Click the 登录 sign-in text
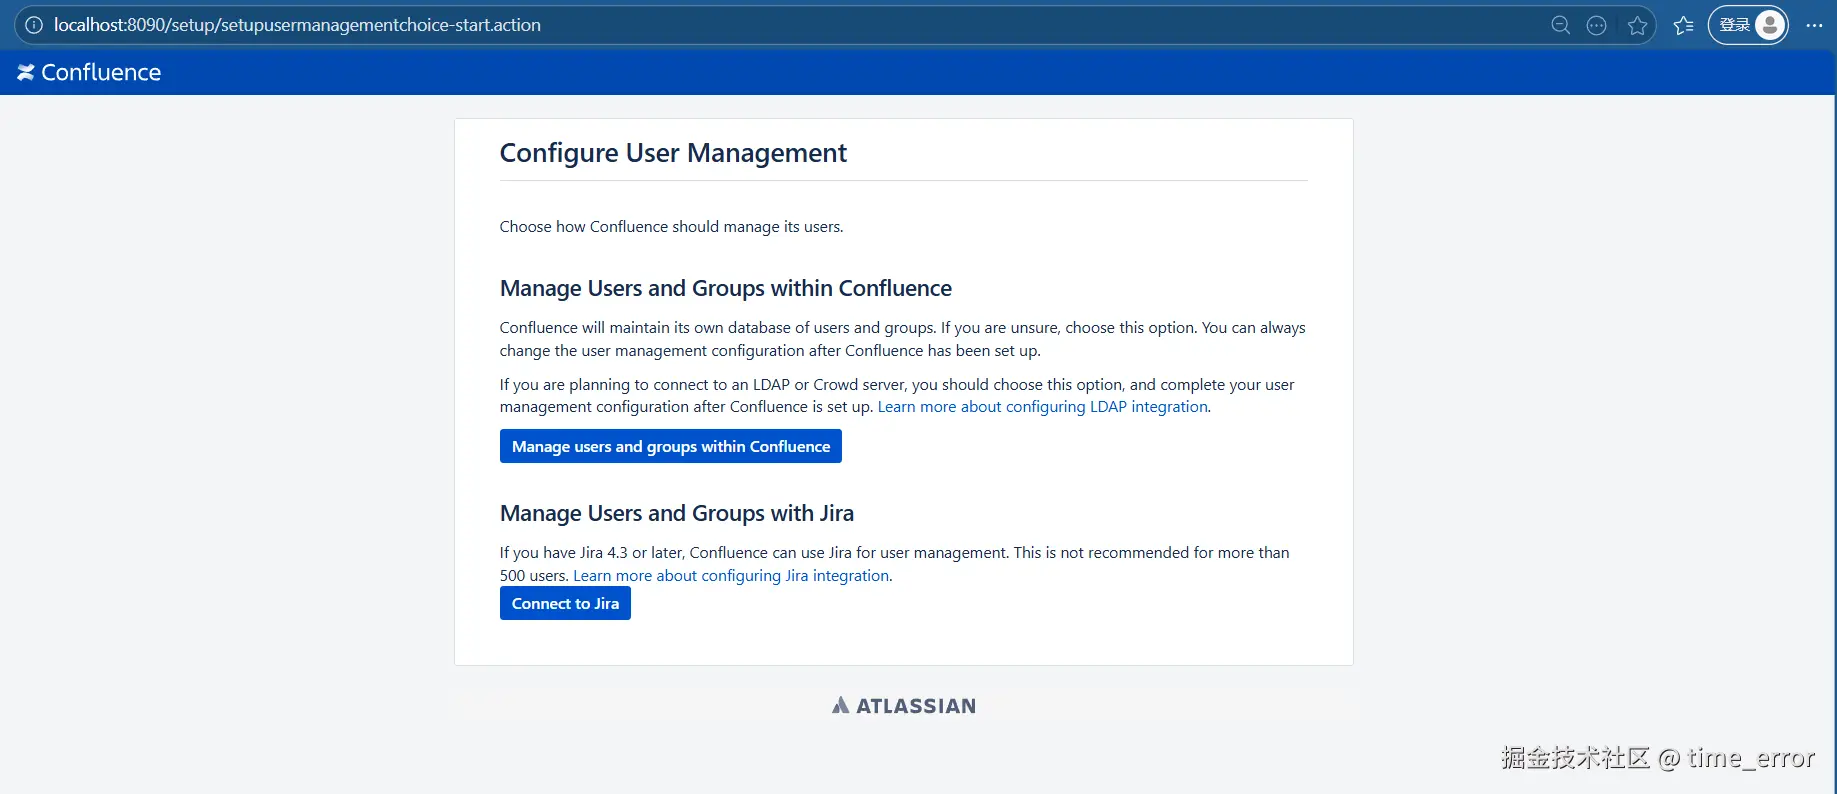This screenshot has height=794, width=1837. (1734, 25)
